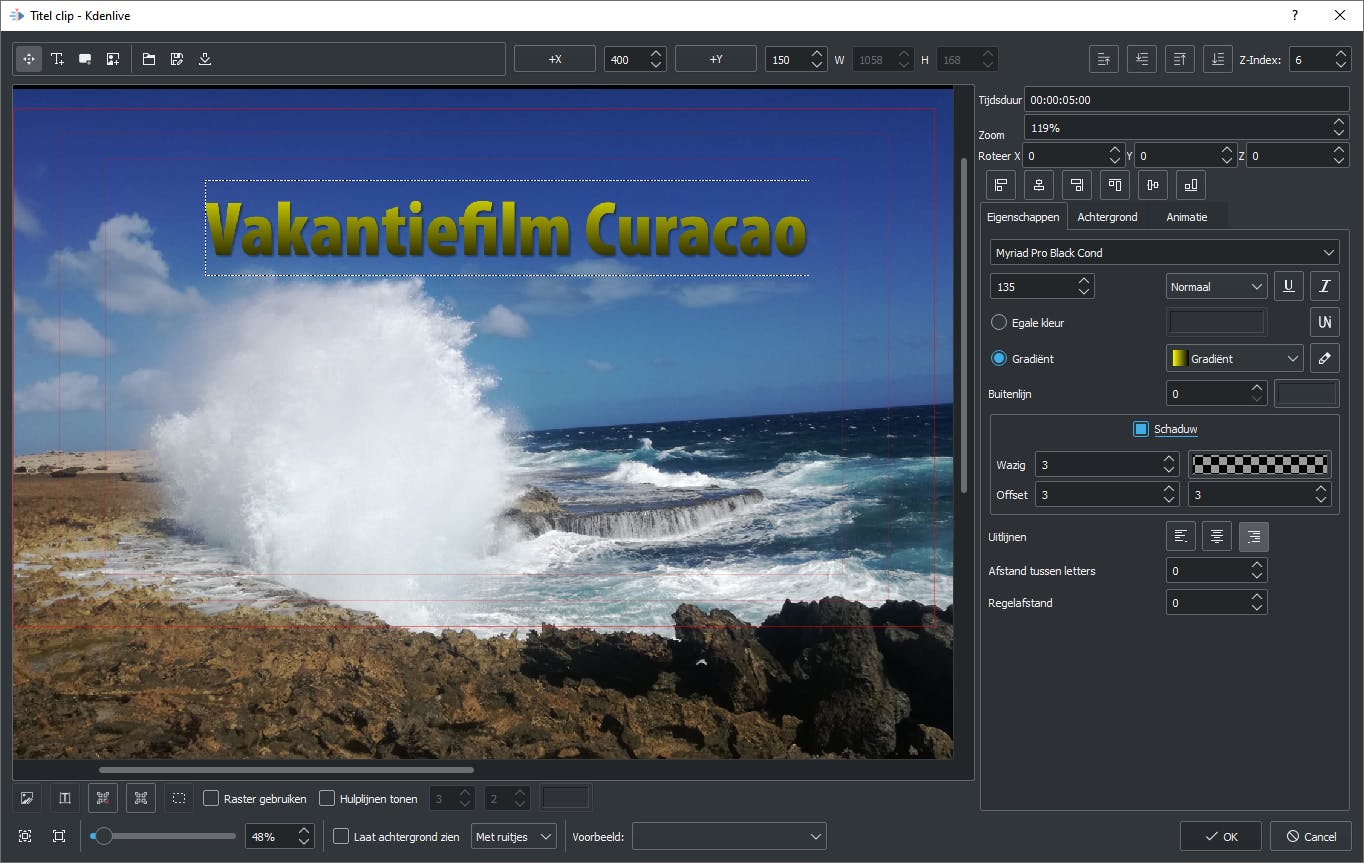
Task: Align text to center
Action: (1216, 537)
